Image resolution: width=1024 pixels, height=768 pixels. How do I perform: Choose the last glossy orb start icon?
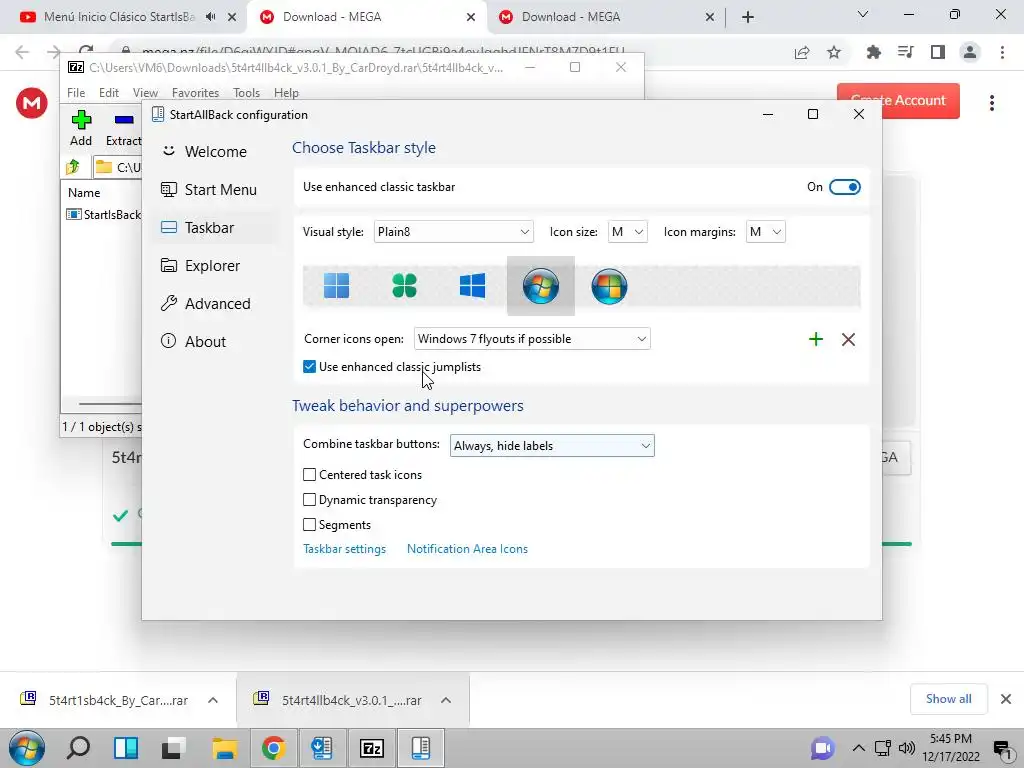click(x=609, y=286)
